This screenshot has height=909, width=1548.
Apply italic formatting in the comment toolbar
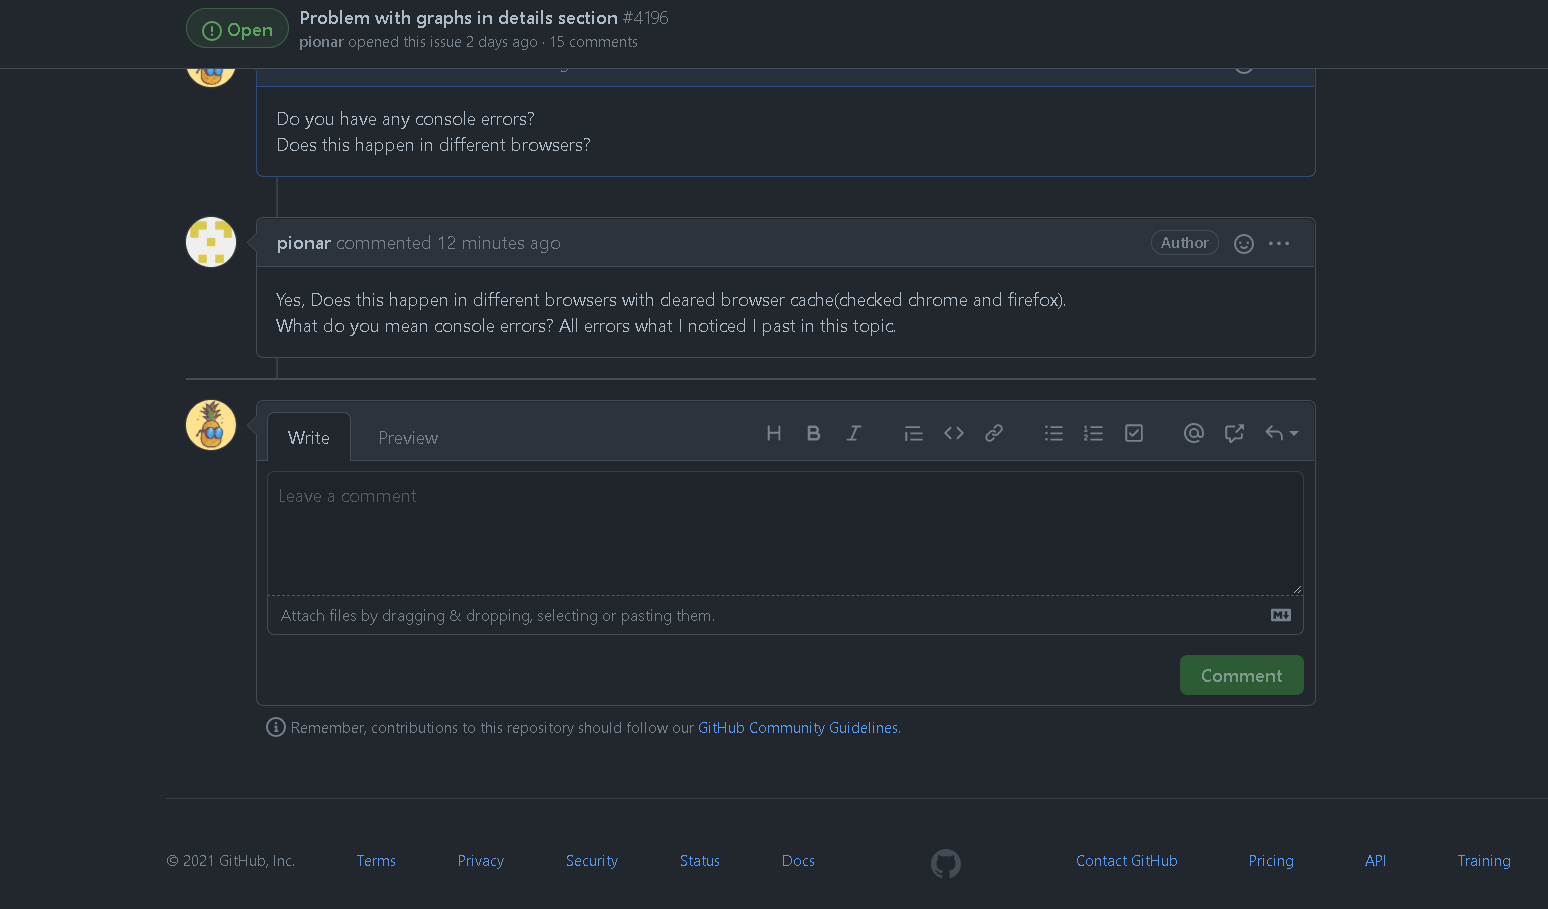click(853, 433)
